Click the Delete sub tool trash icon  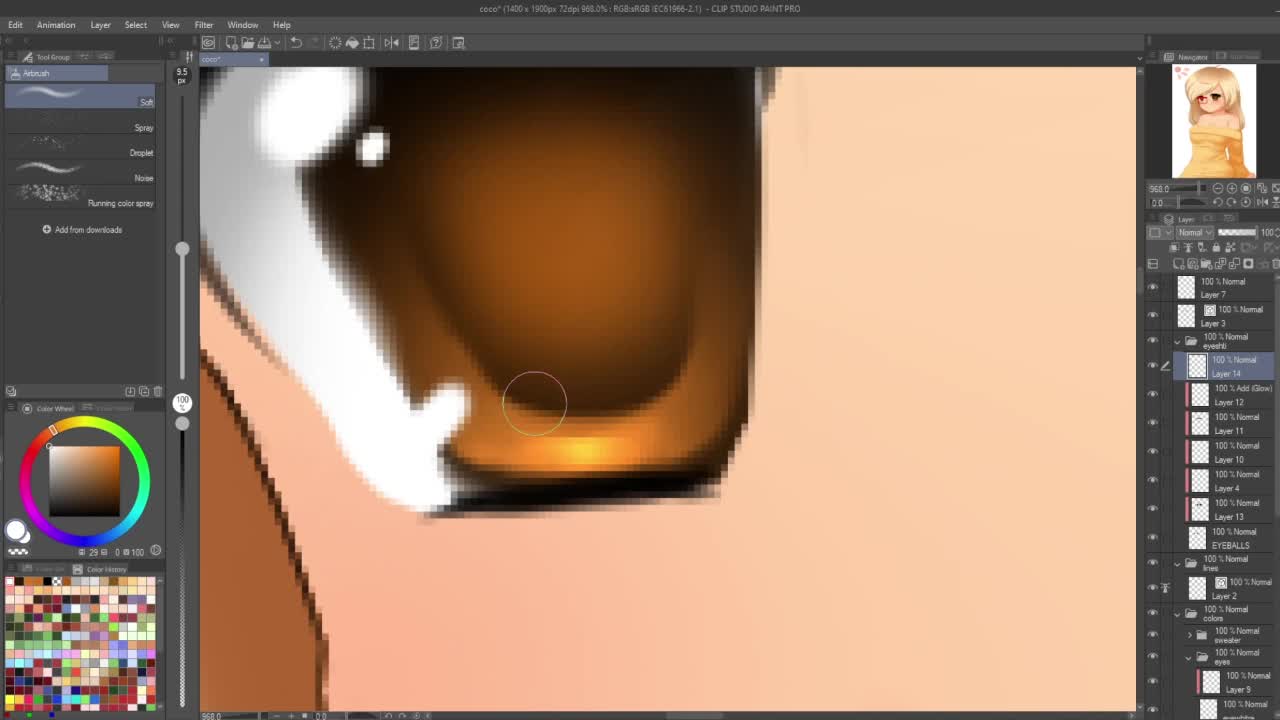click(157, 391)
